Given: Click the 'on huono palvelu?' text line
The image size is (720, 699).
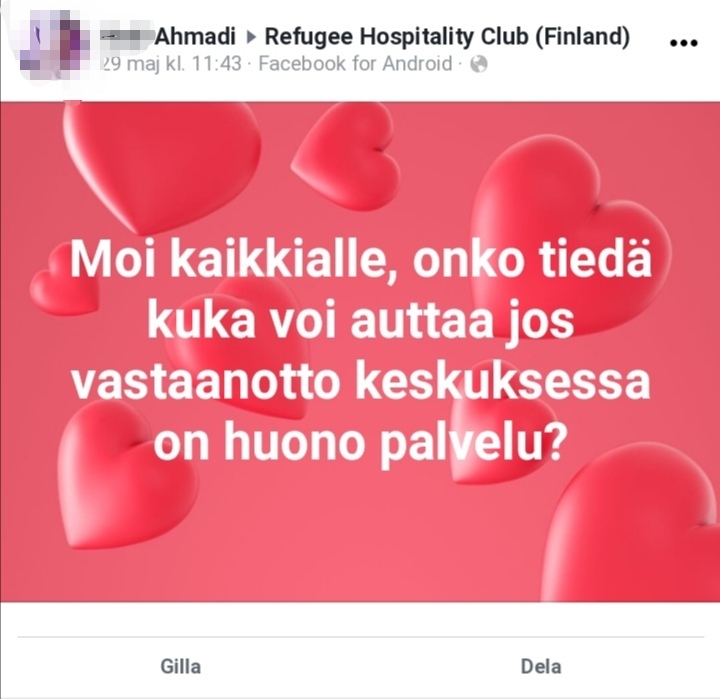Looking at the screenshot, I should (x=358, y=443).
